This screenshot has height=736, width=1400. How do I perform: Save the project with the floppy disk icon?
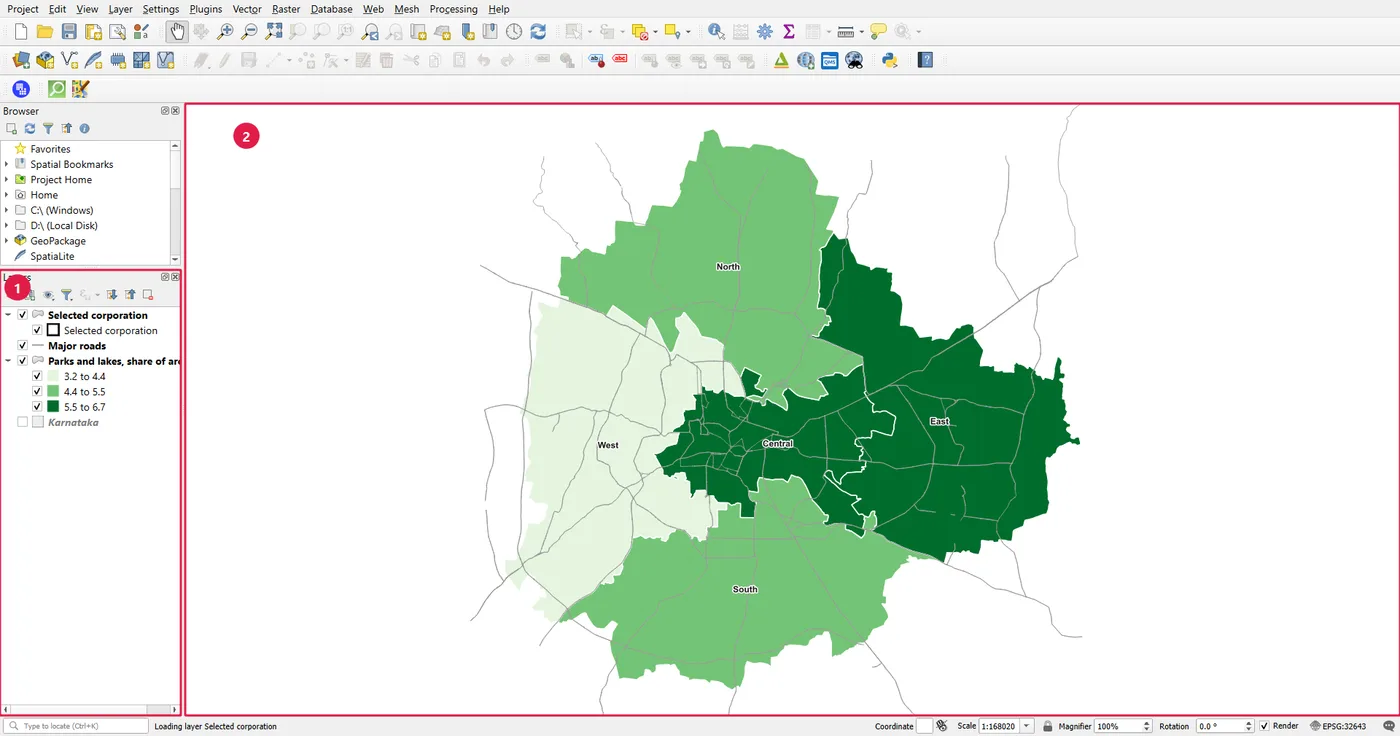tap(69, 32)
